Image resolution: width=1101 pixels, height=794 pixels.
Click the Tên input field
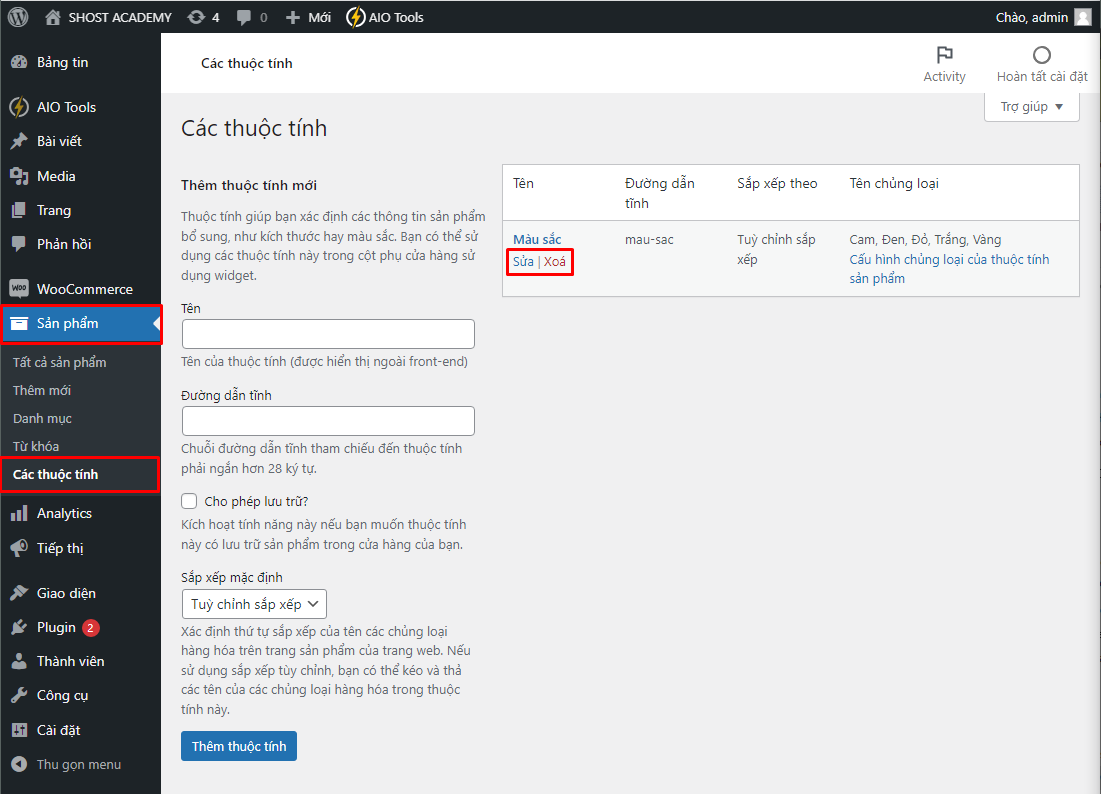pos(328,334)
